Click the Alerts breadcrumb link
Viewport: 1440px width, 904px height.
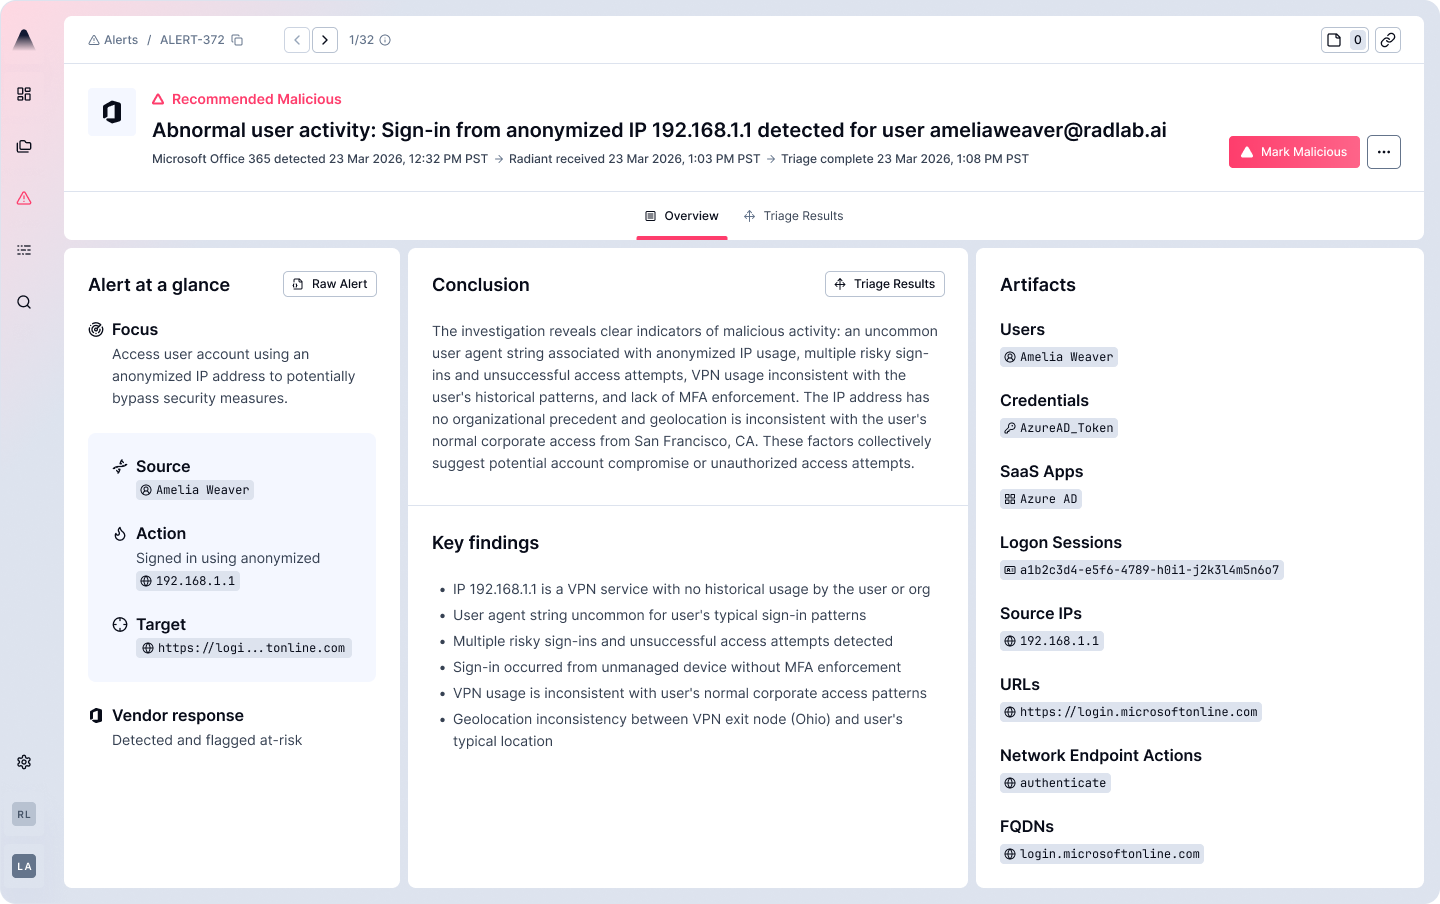click(114, 40)
